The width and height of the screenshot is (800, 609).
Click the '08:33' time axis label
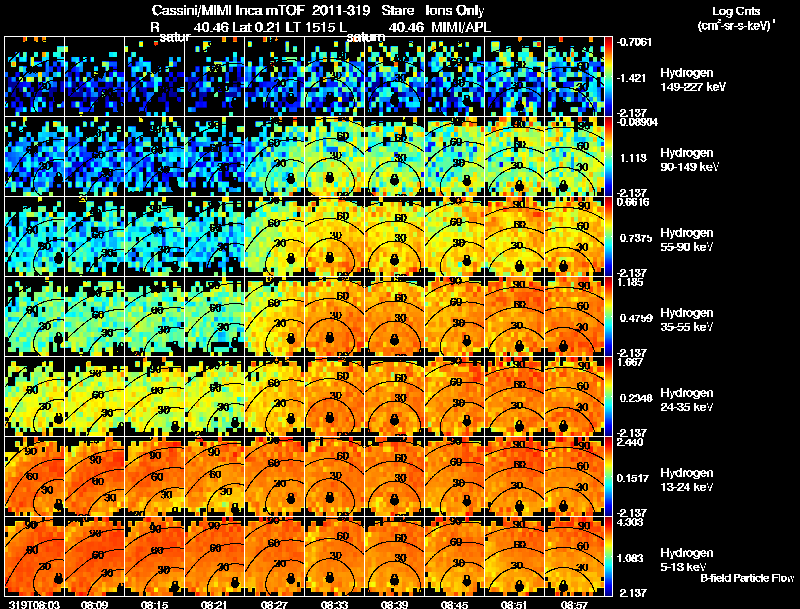335,604
